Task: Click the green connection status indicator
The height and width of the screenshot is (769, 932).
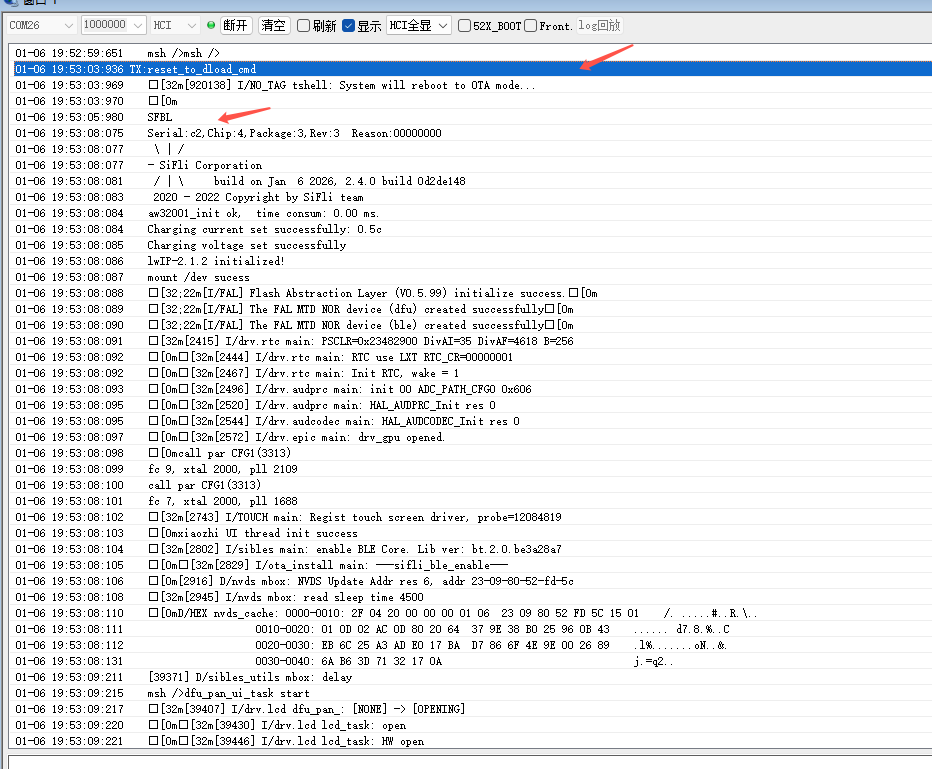Action: pyautogui.click(x=211, y=25)
